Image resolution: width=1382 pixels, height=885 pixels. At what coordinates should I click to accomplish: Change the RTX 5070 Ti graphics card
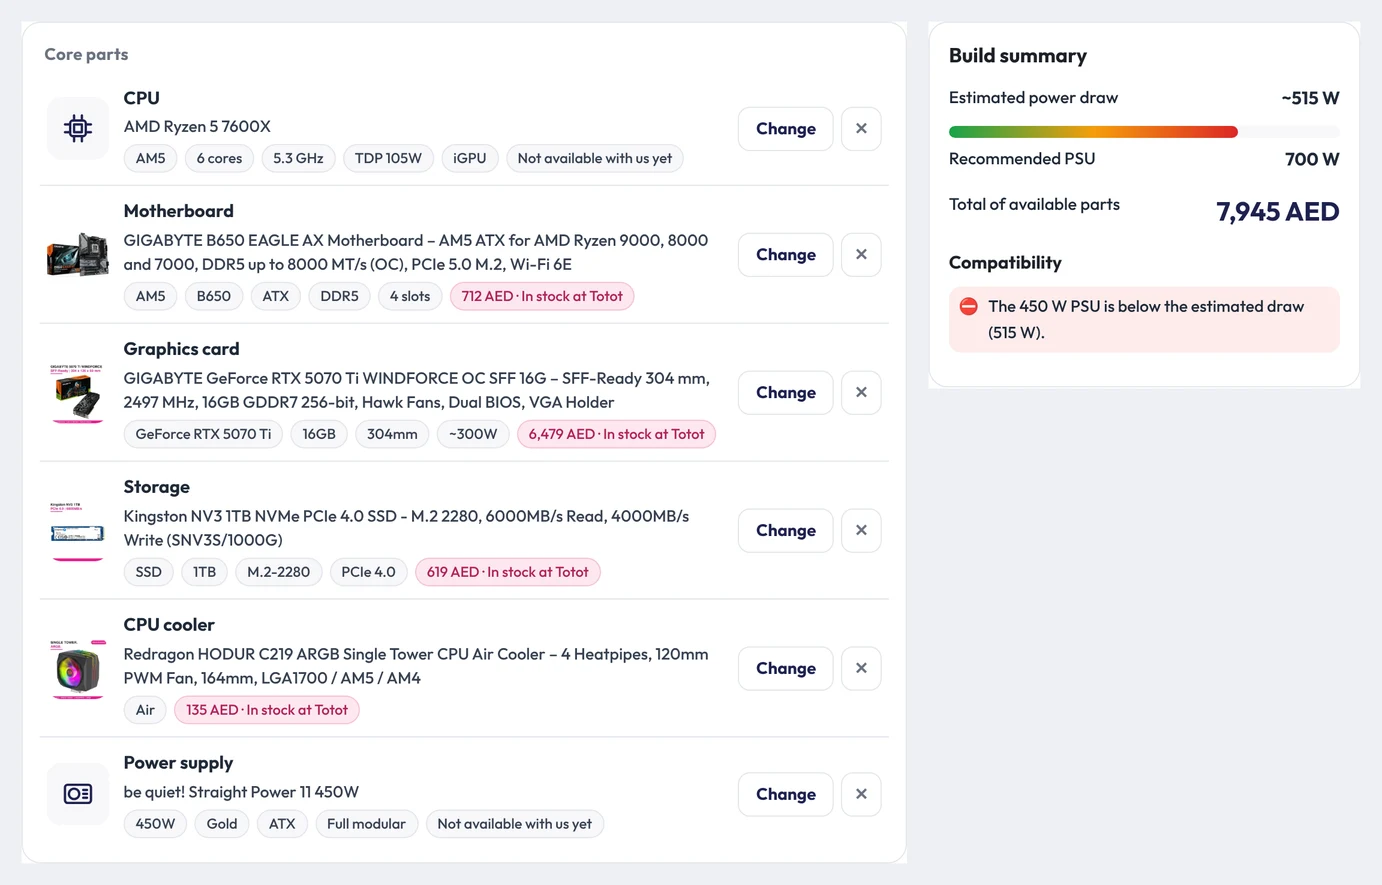pyautogui.click(x=785, y=393)
